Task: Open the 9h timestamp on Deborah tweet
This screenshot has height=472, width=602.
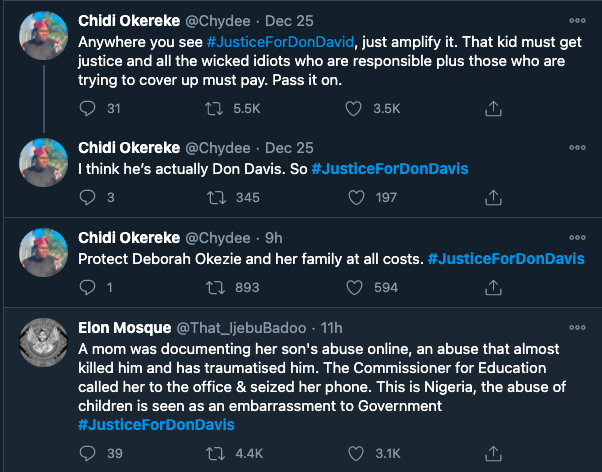Action: tap(273, 238)
